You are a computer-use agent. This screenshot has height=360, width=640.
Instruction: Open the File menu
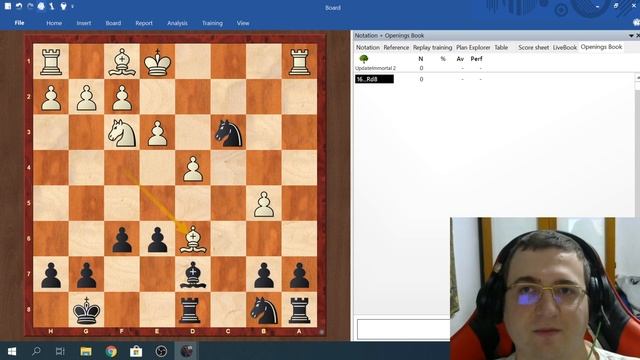coord(19,23)
